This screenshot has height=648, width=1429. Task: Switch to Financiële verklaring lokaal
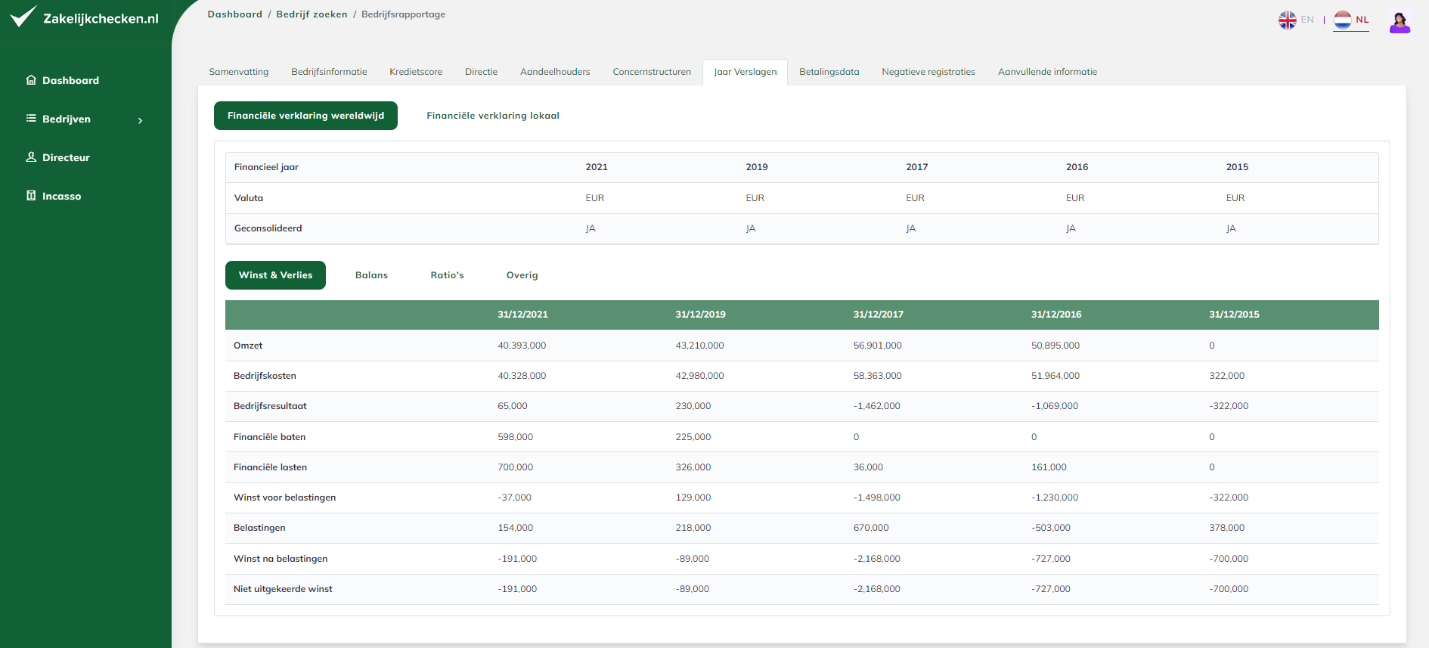493,116
